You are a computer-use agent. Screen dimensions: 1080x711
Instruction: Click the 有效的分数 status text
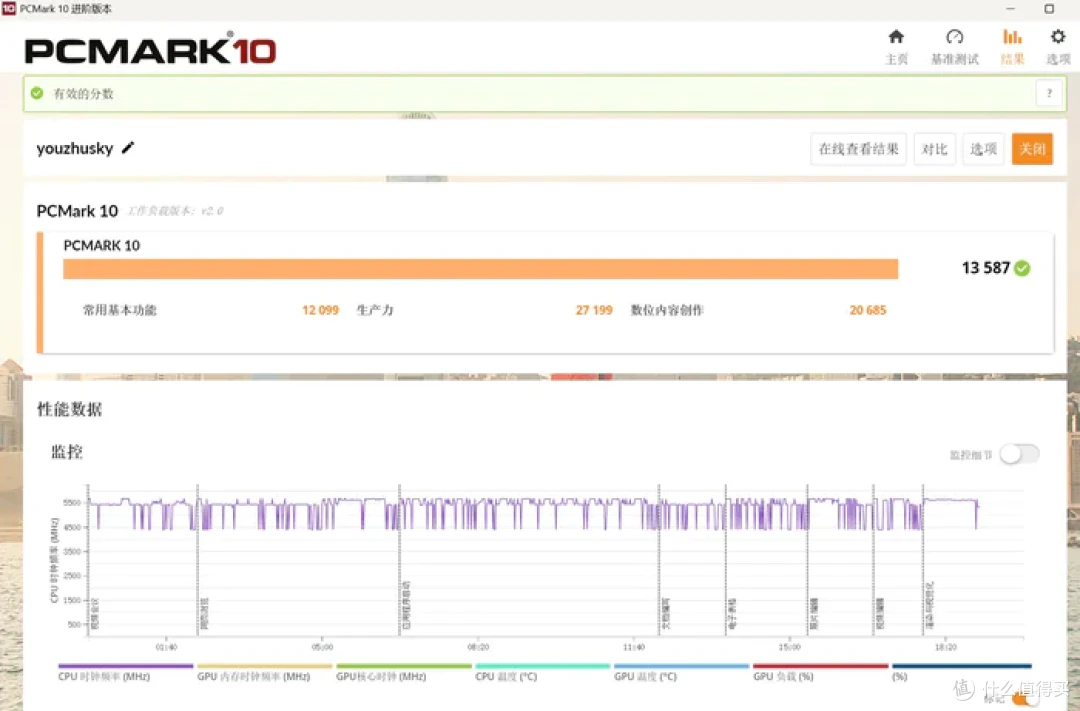83,94
